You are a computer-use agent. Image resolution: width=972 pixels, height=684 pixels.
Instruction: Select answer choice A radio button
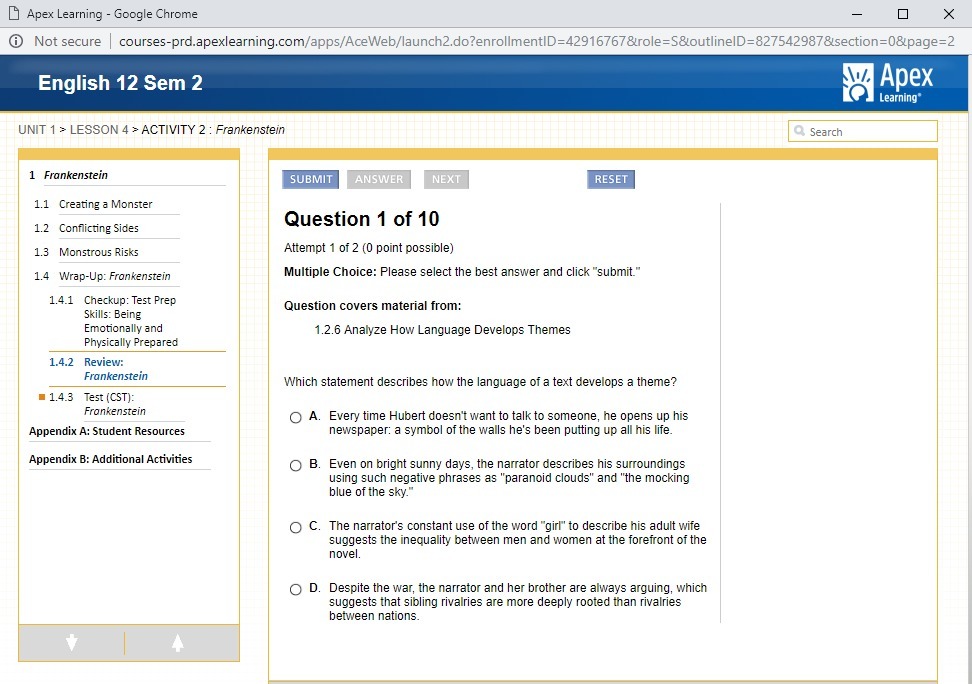(x=296, y=417)
